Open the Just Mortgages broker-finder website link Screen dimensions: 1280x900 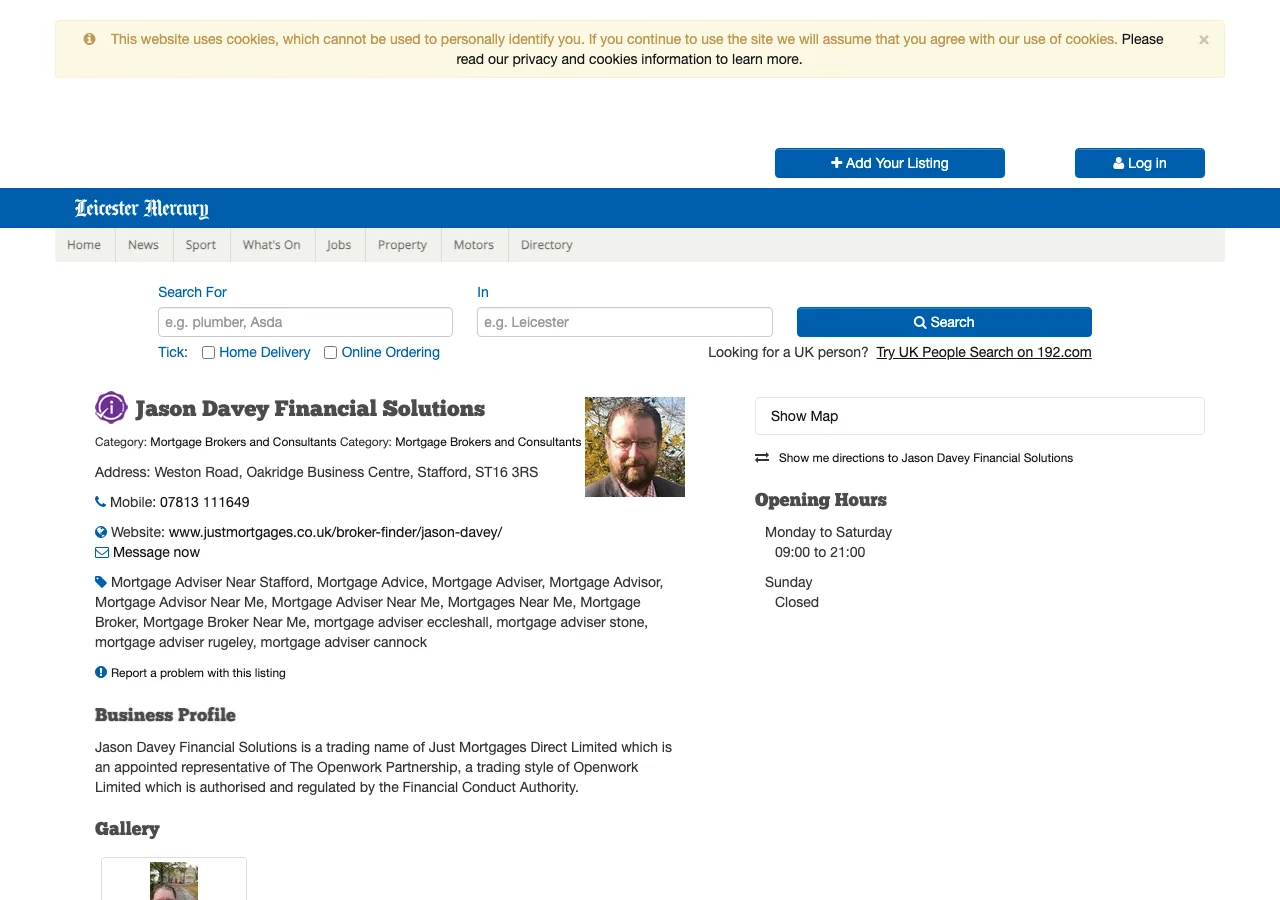point(332,531)
